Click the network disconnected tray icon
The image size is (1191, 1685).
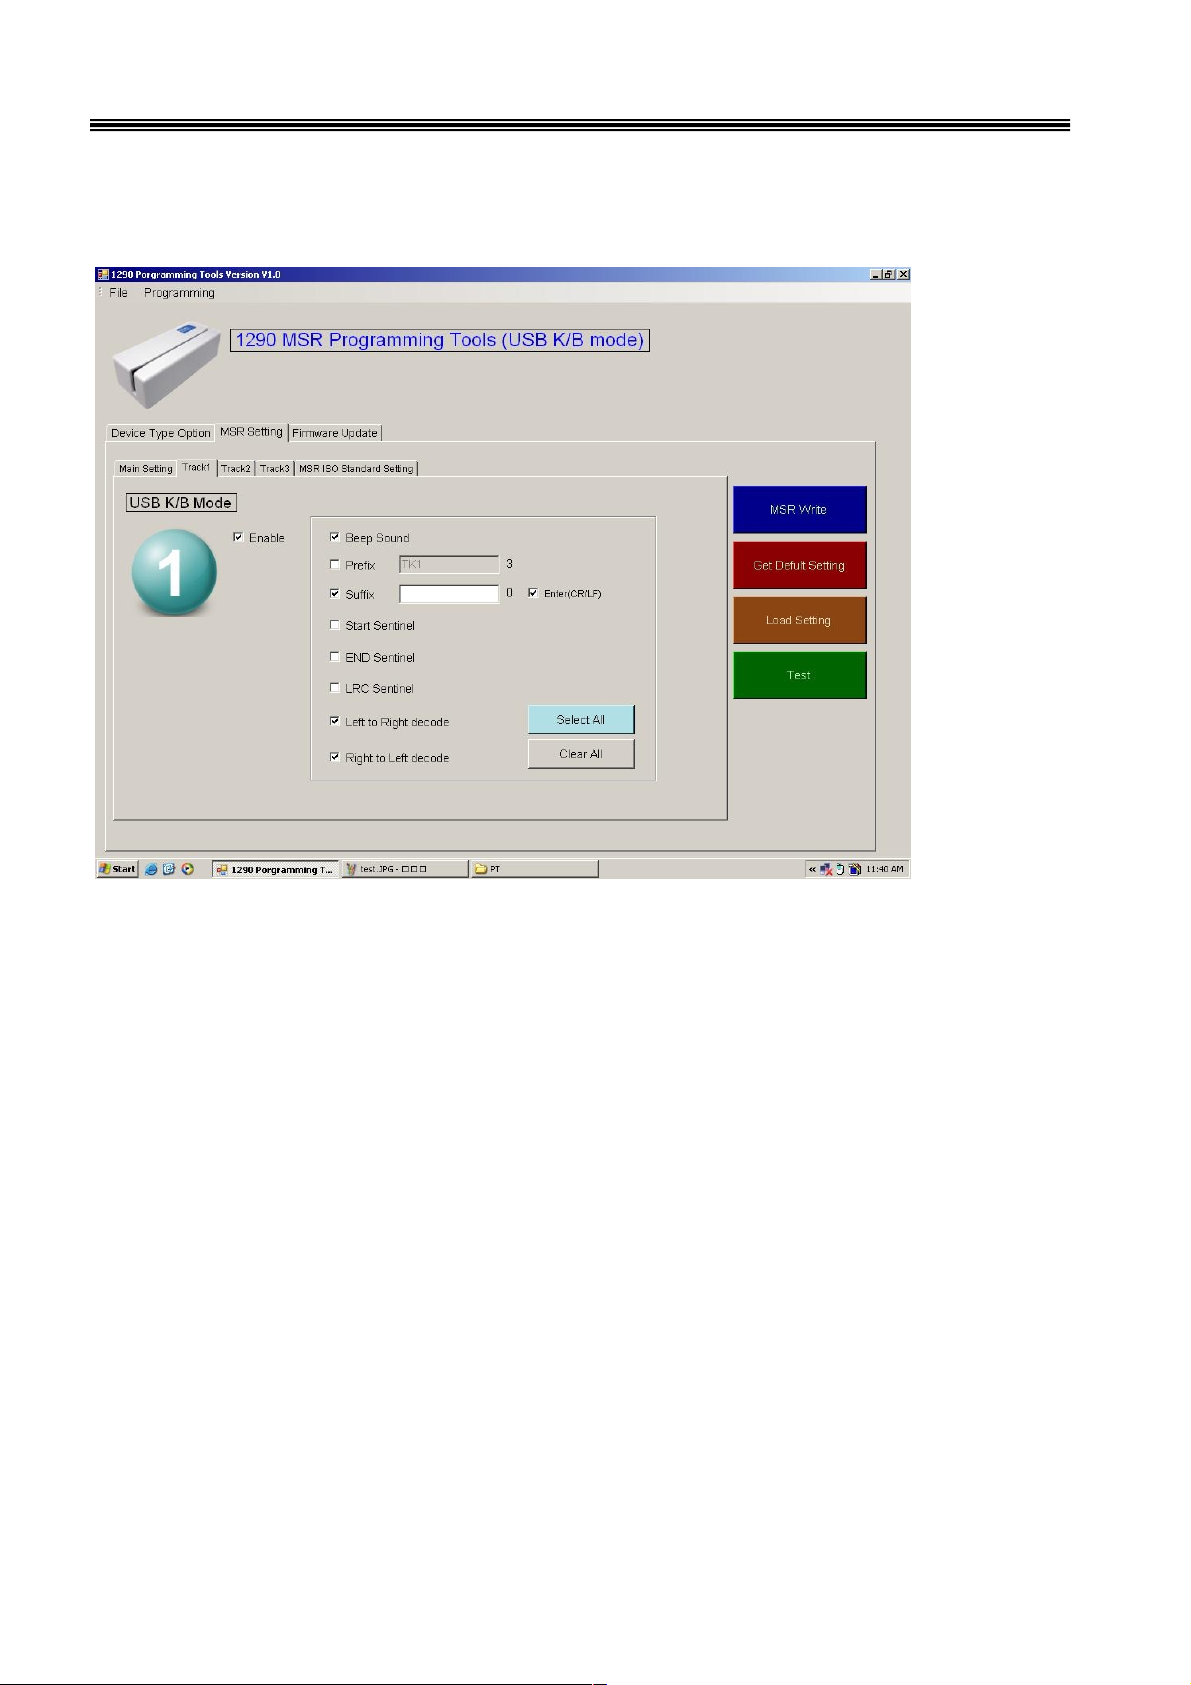tap(826, 869)
